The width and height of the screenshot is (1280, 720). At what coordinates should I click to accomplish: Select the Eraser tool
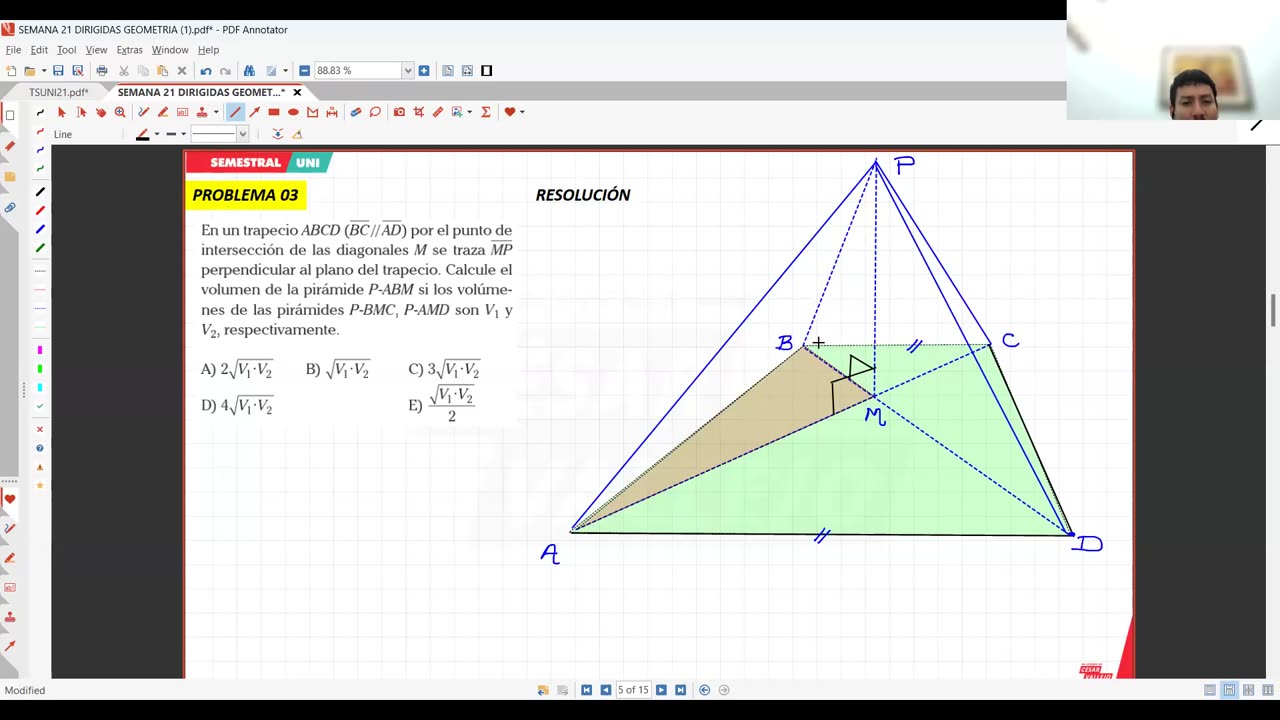pyautogui.click(x=356, y=112)
